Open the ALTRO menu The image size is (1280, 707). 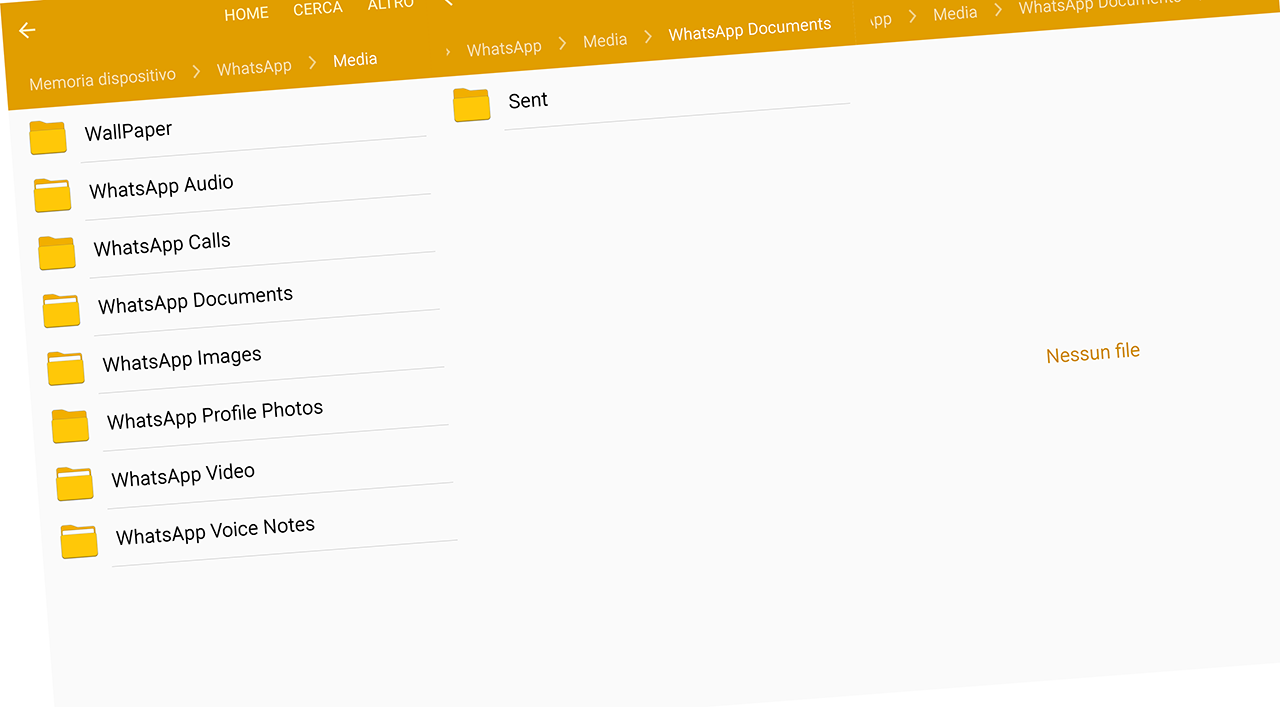coord(390,5)
